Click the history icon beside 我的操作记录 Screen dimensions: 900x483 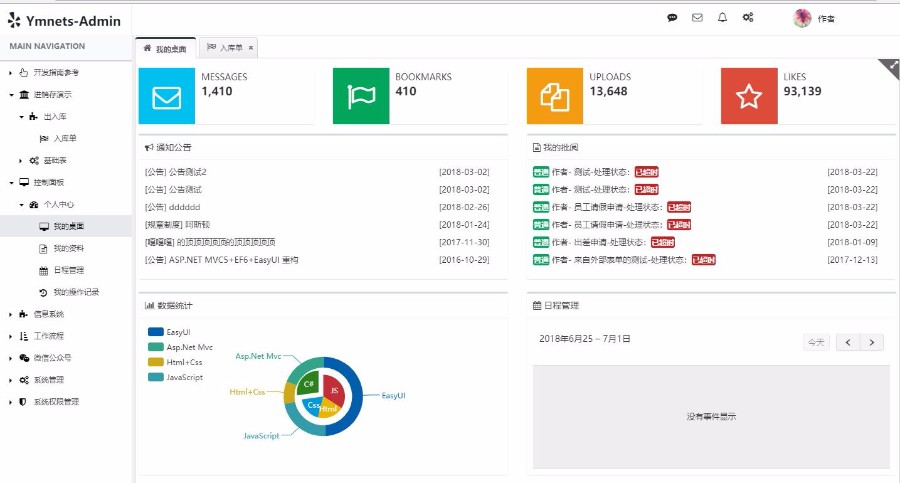44,292
